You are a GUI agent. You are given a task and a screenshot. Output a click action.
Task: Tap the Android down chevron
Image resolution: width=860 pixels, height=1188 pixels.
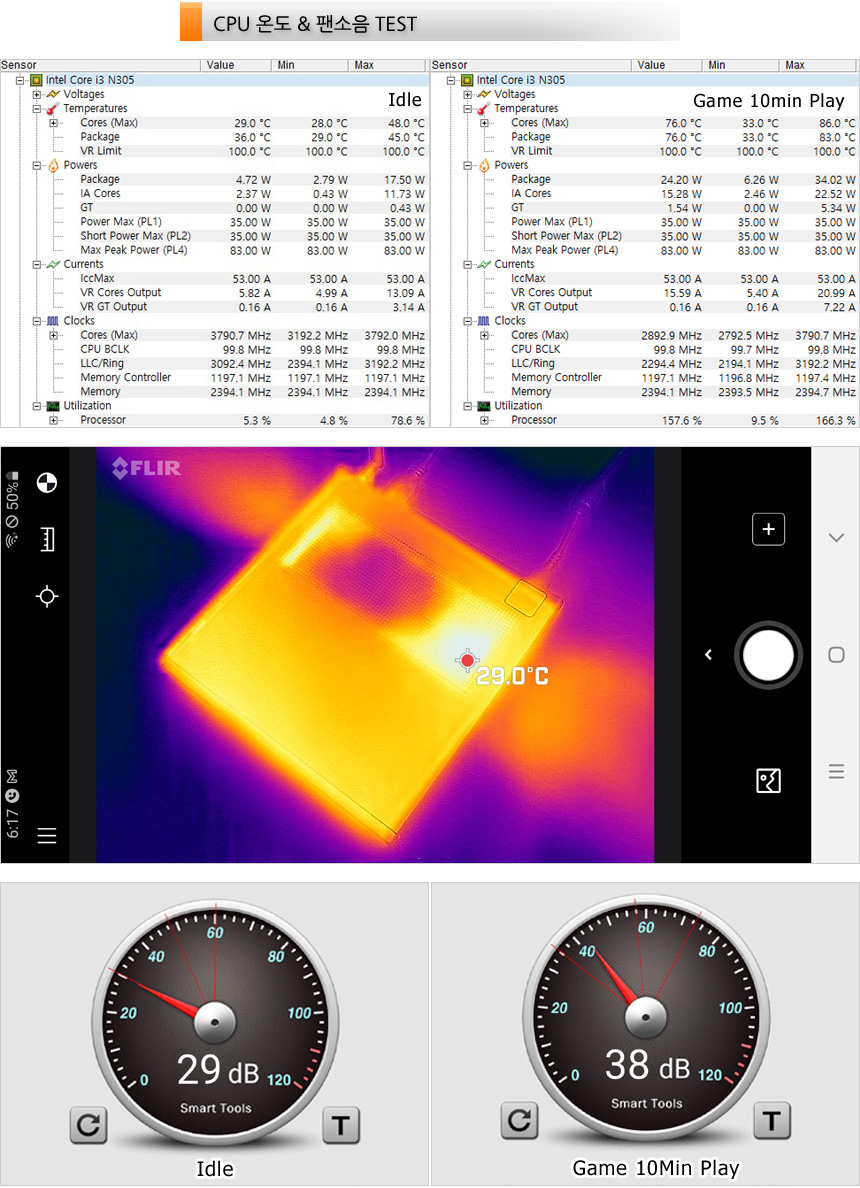pyautogui.click(x=836, y=538)
